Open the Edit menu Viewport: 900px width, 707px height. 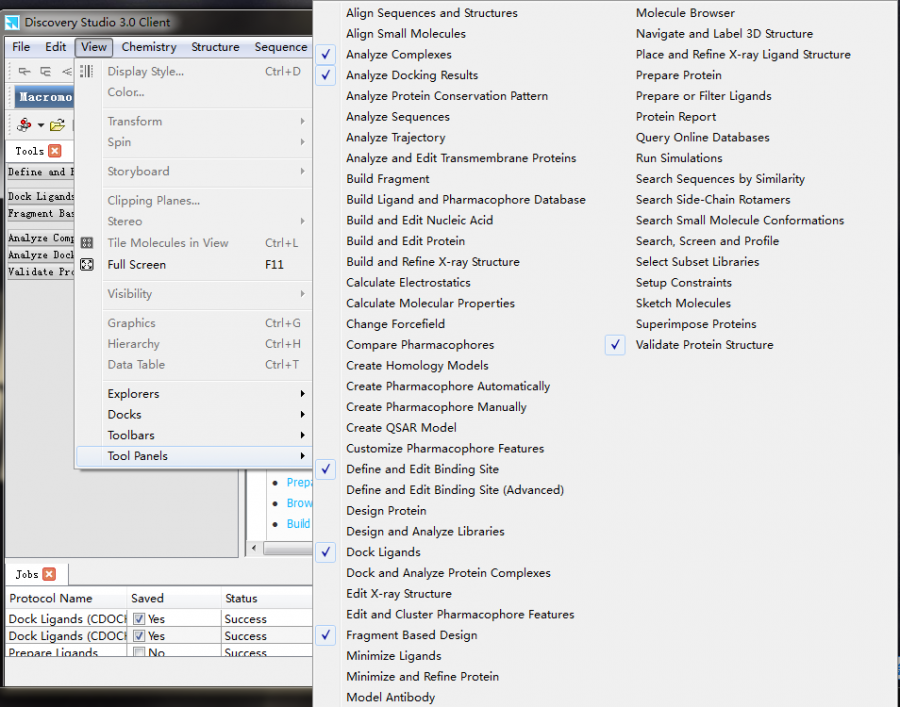(x=56, y=47)
